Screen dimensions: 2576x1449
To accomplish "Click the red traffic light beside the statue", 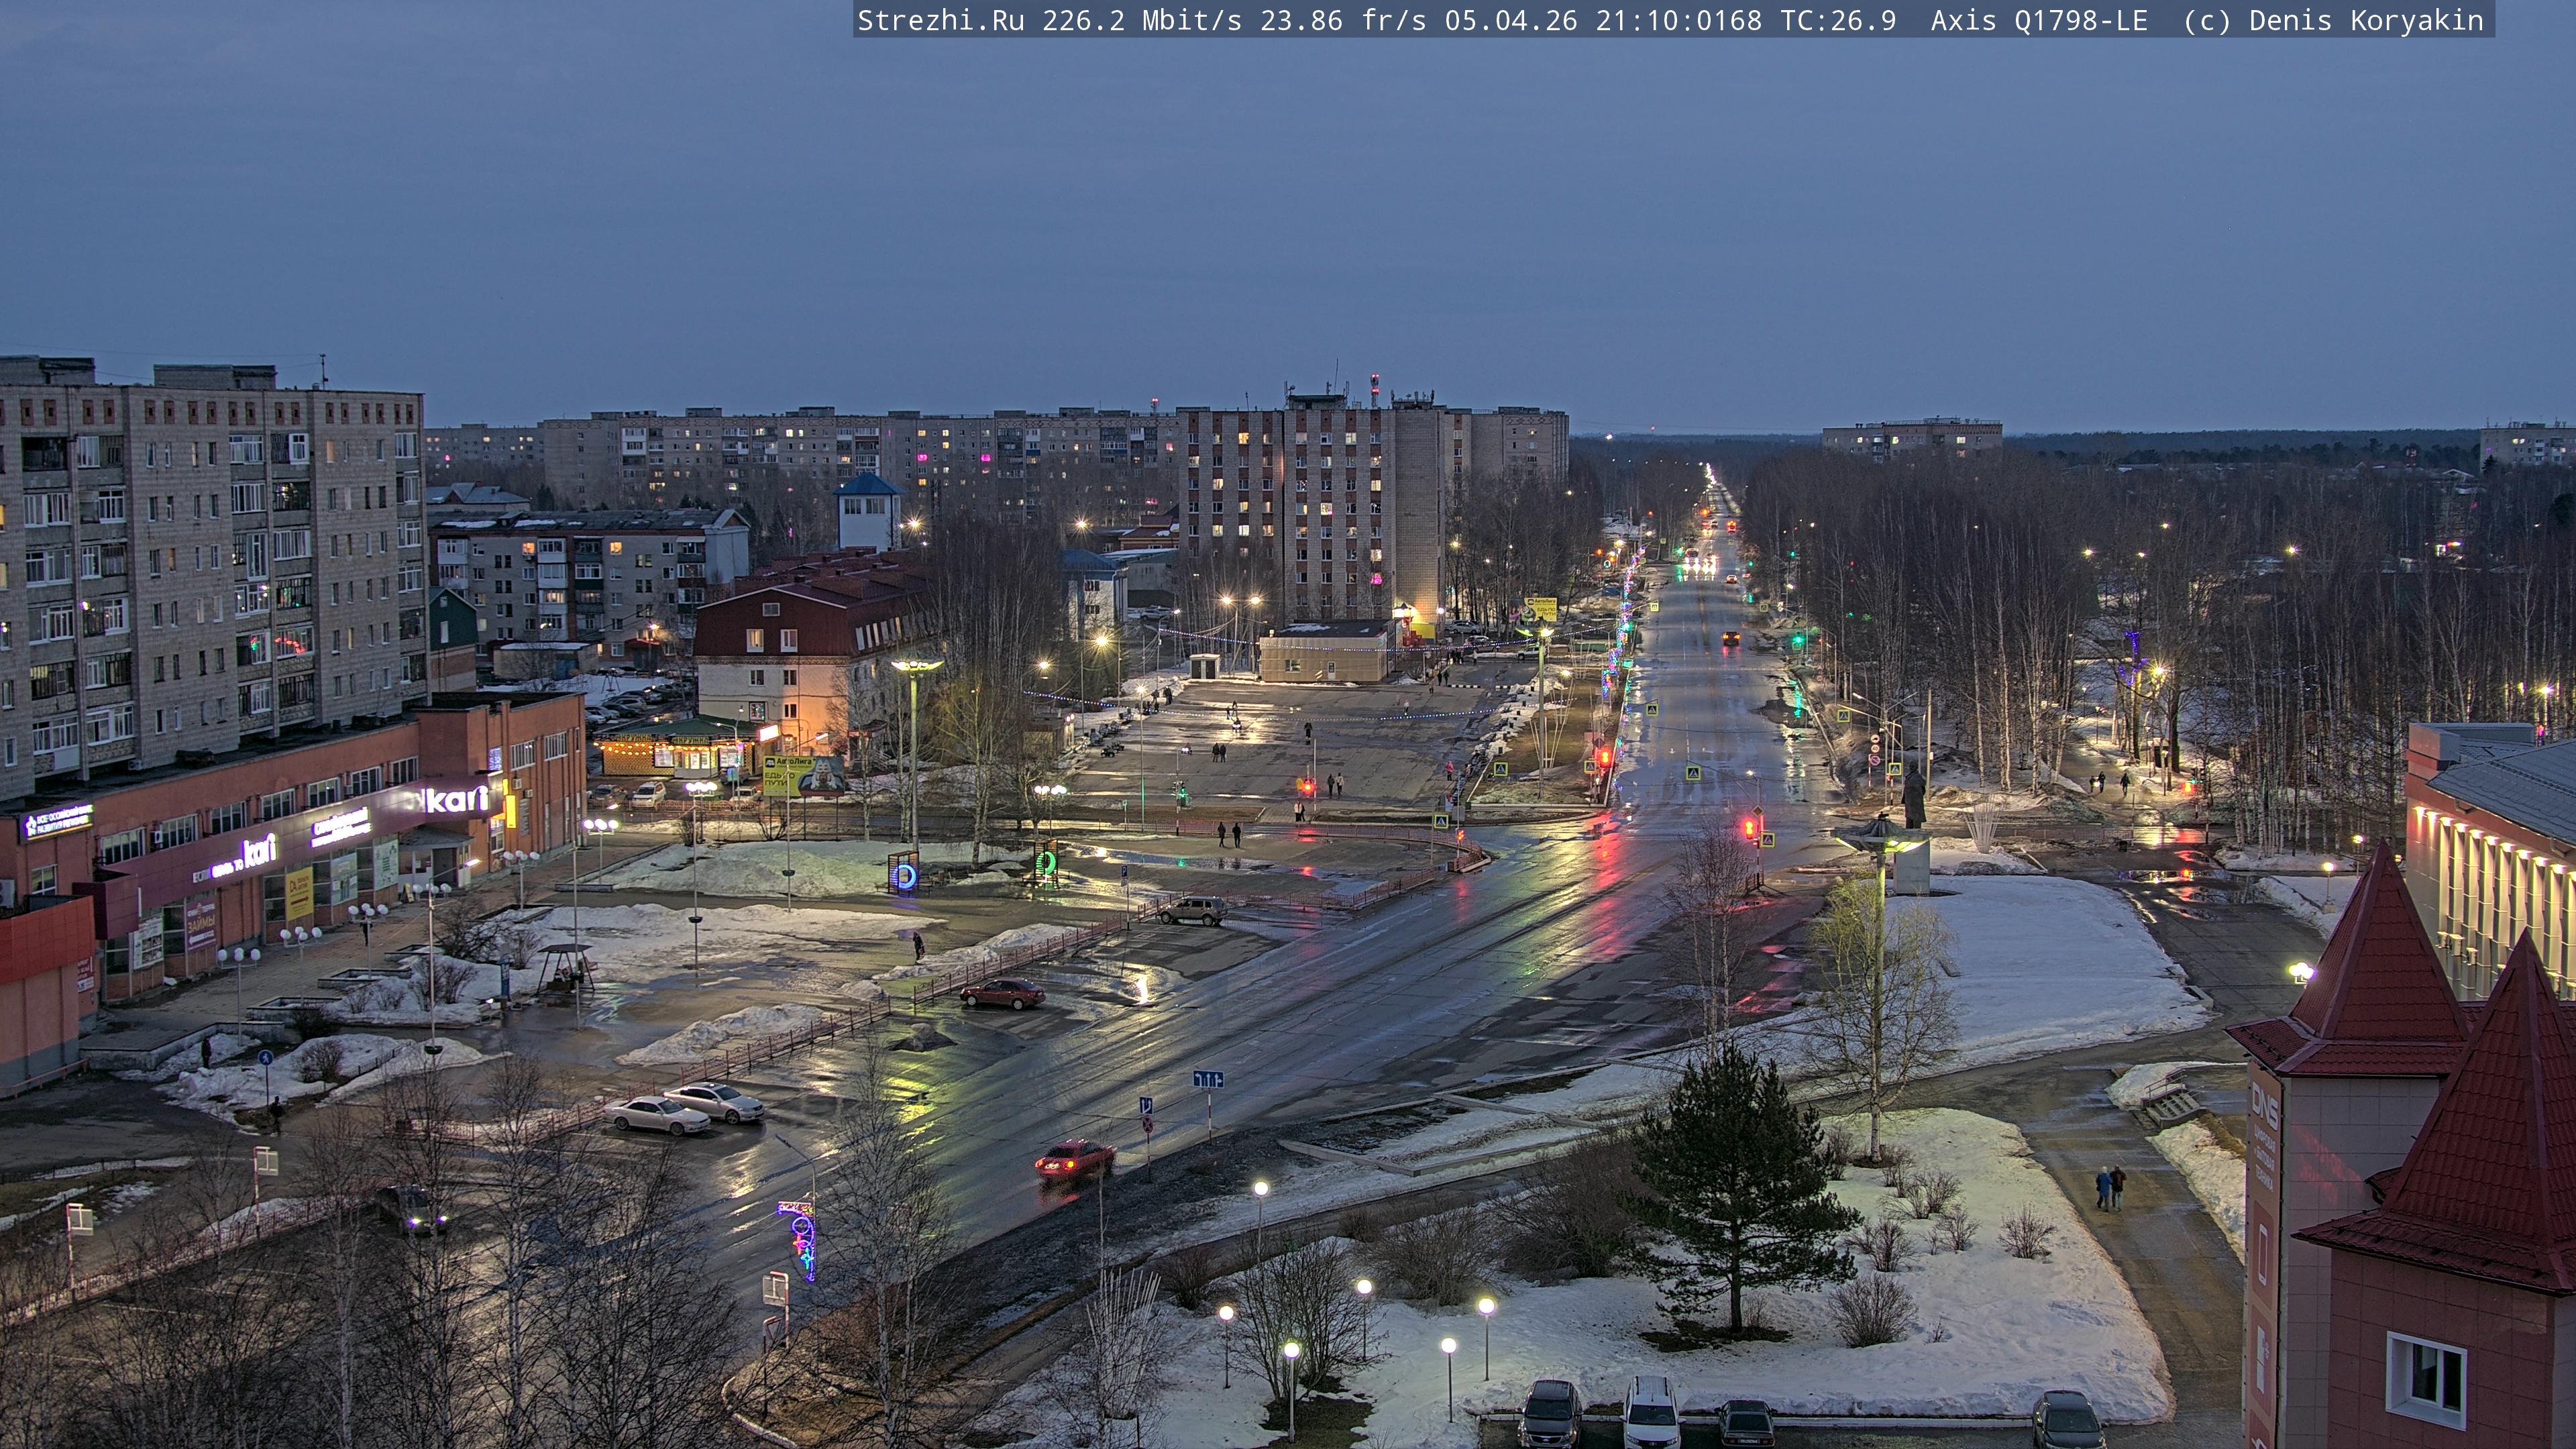I will point(1749,828).
